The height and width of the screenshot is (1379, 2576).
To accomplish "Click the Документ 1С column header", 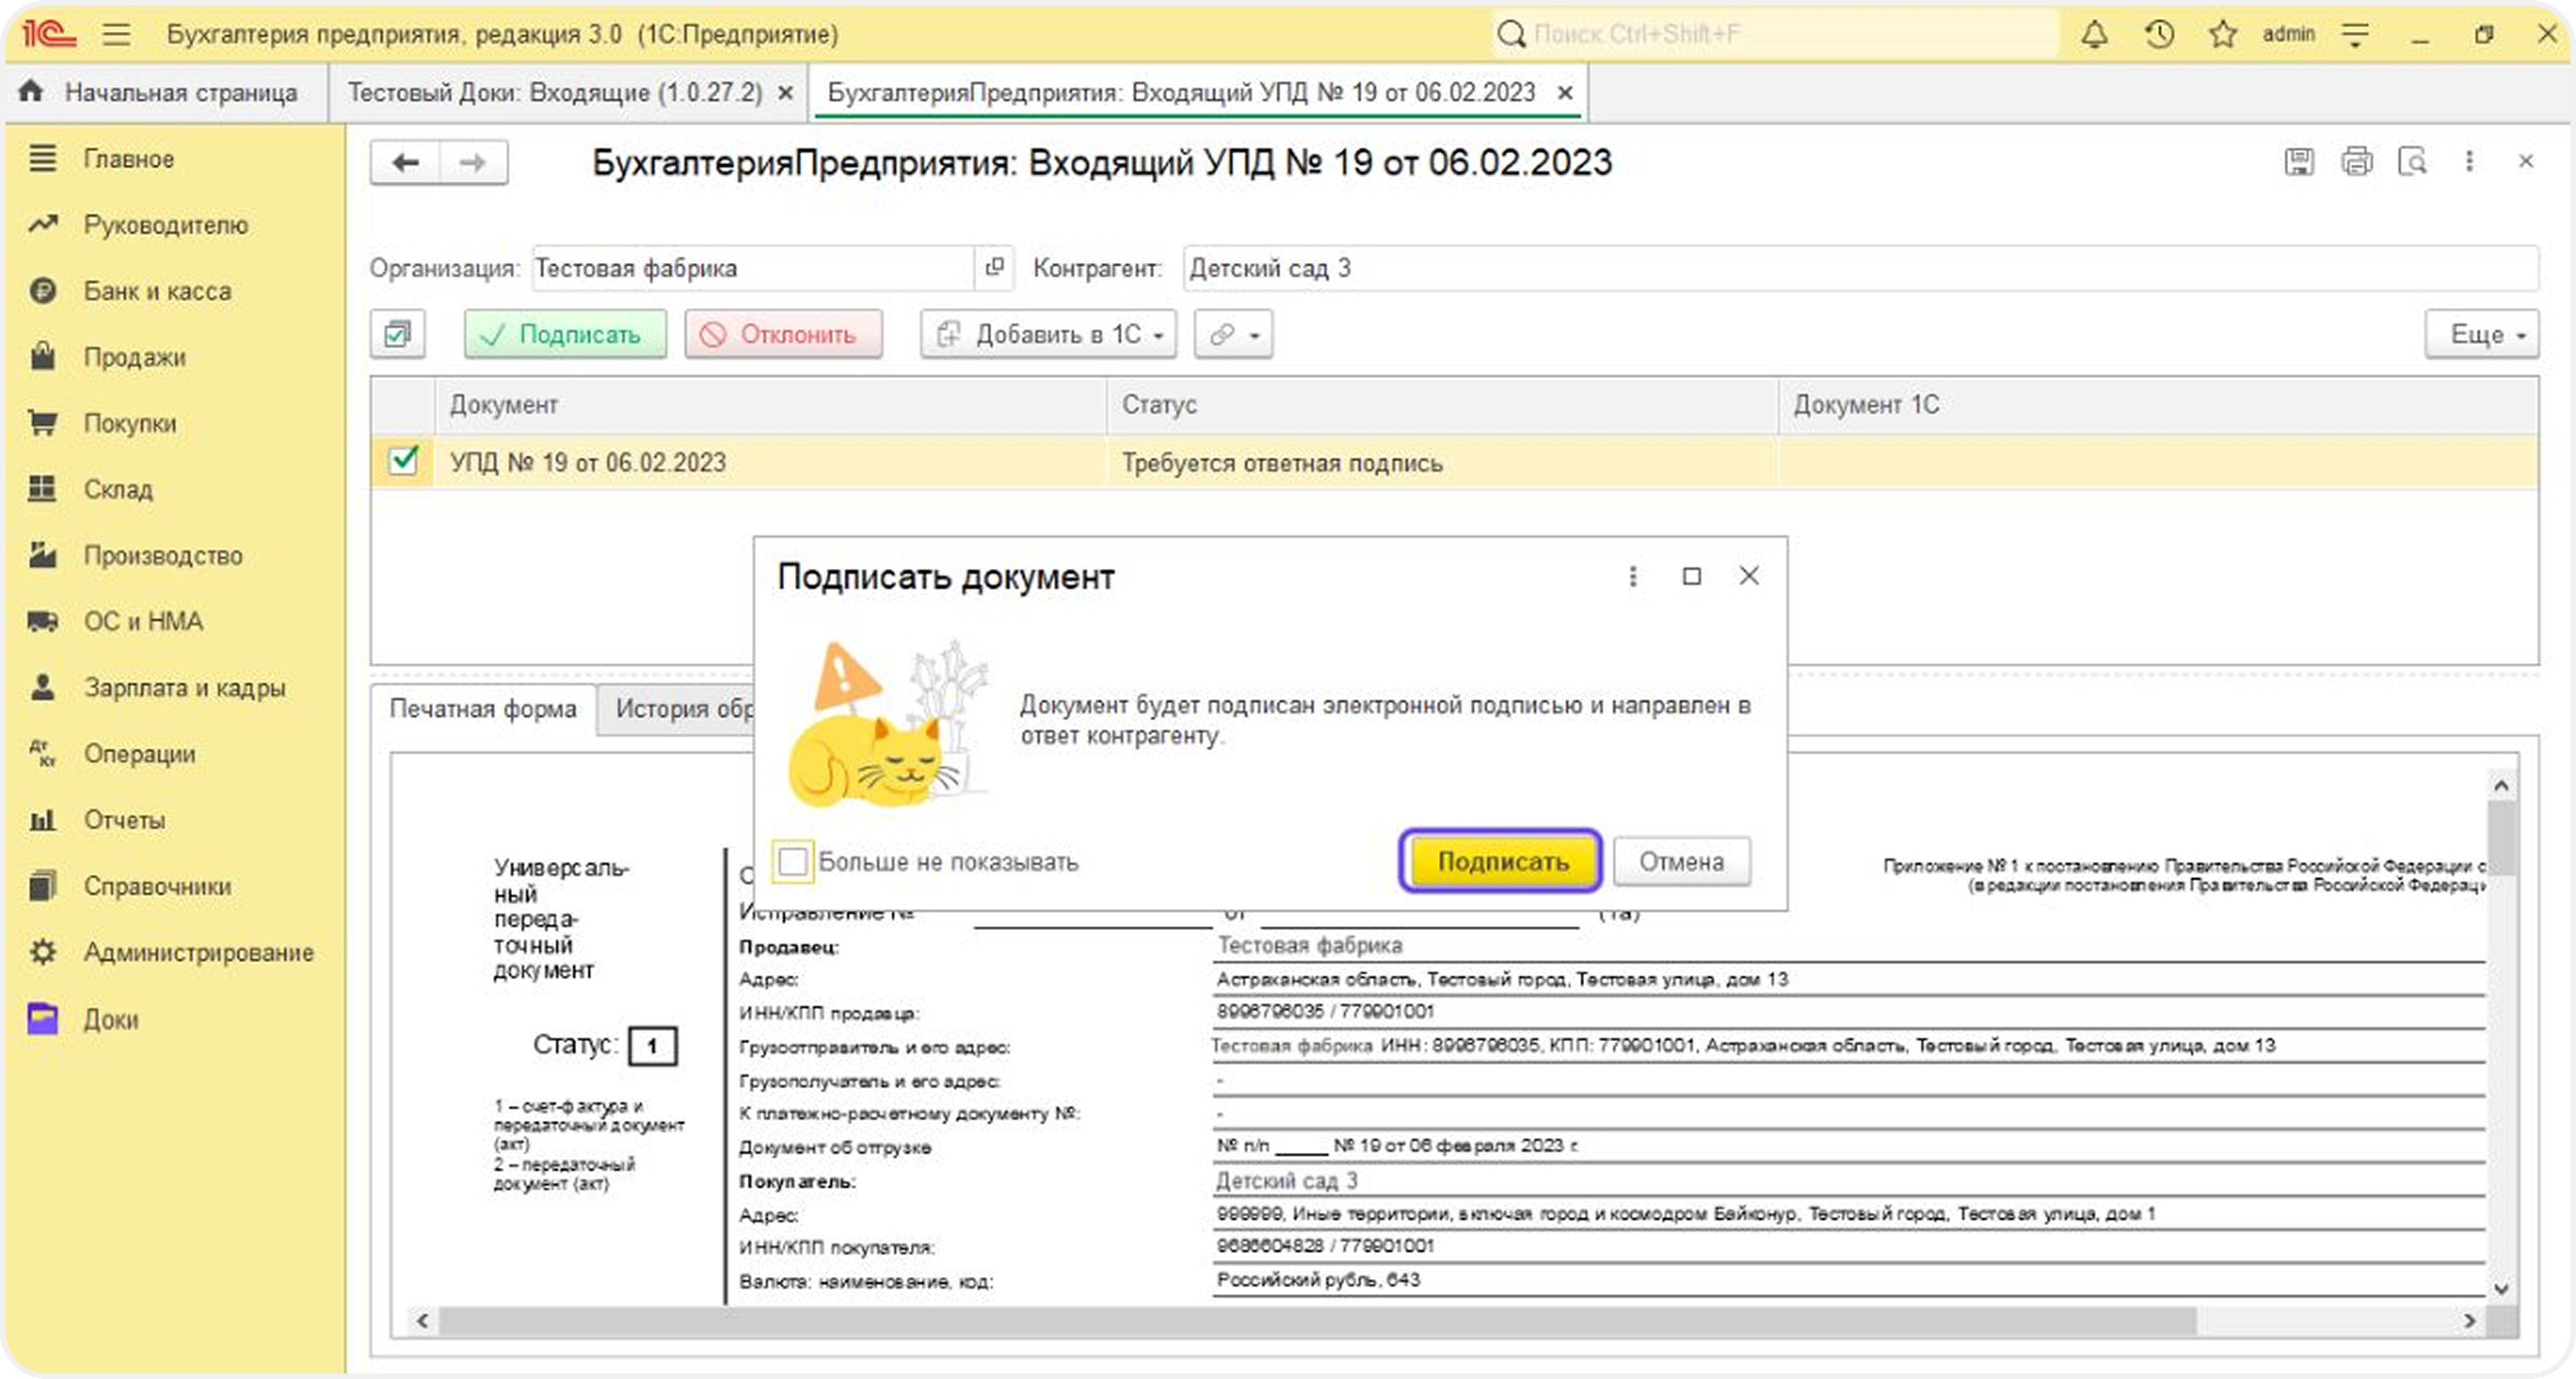I will [x=2158, y=404].
